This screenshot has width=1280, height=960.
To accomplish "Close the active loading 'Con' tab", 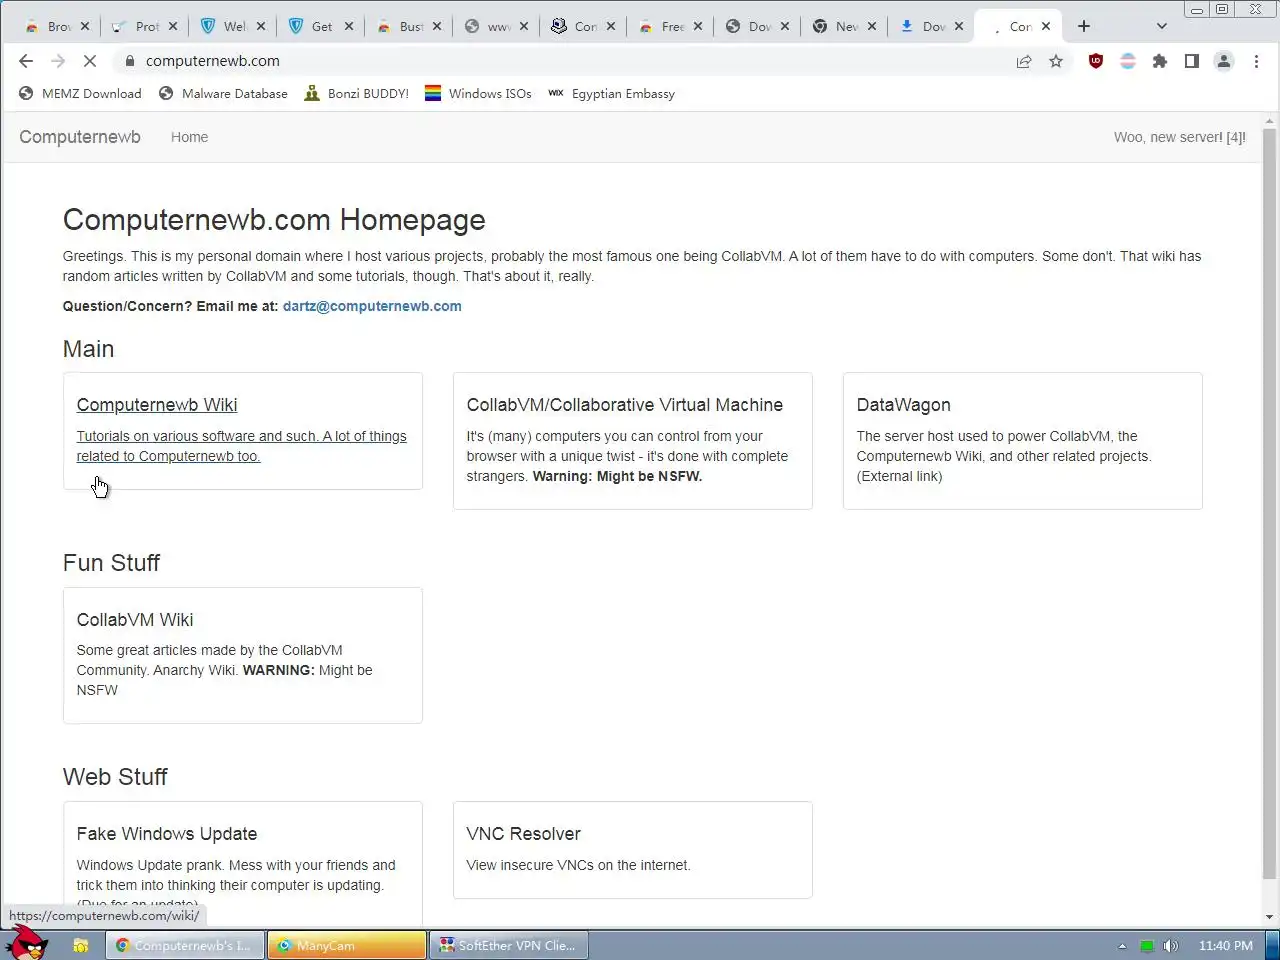I will (x=1046, y=26).
